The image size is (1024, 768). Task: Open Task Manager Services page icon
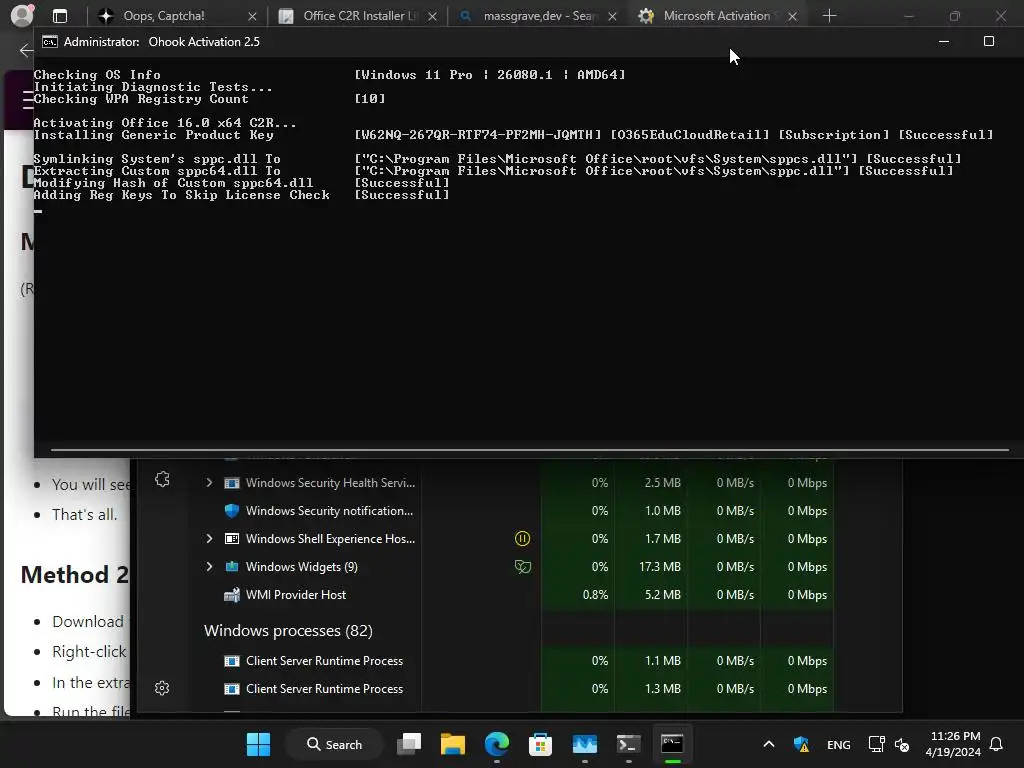[162, 479]
